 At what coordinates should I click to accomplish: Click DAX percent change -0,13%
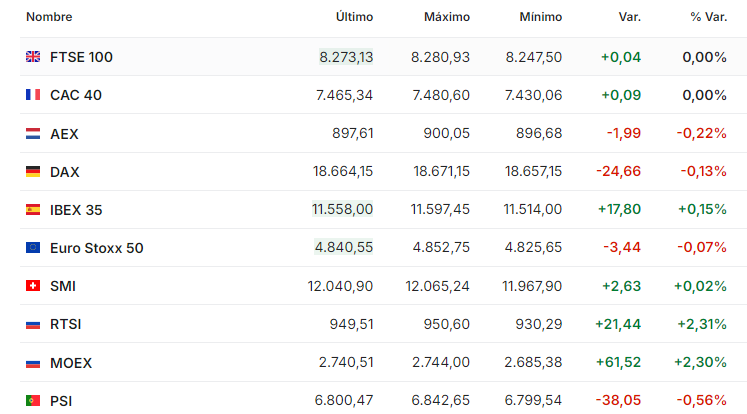pyautogui.click(x=704, y=172)
